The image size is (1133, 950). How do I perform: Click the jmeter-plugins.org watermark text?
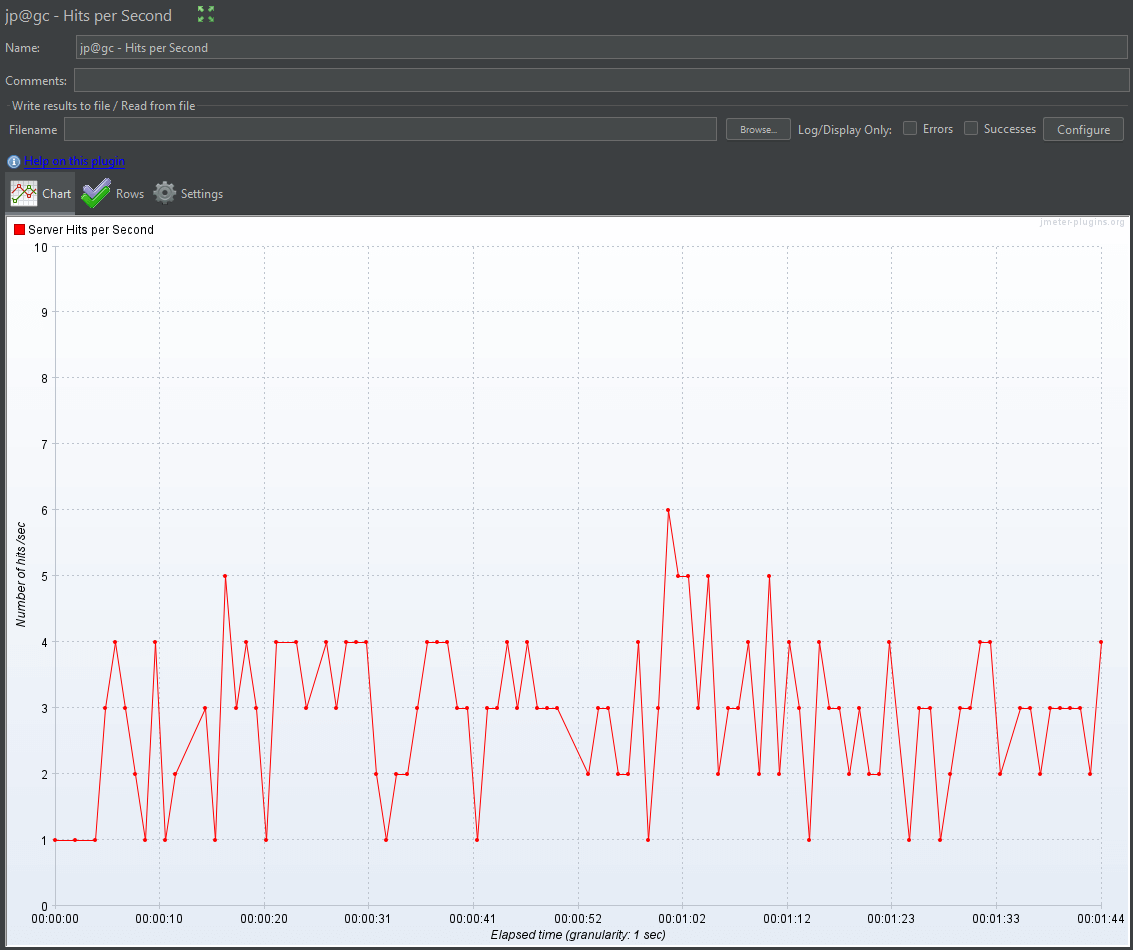tap(1081, 222)
